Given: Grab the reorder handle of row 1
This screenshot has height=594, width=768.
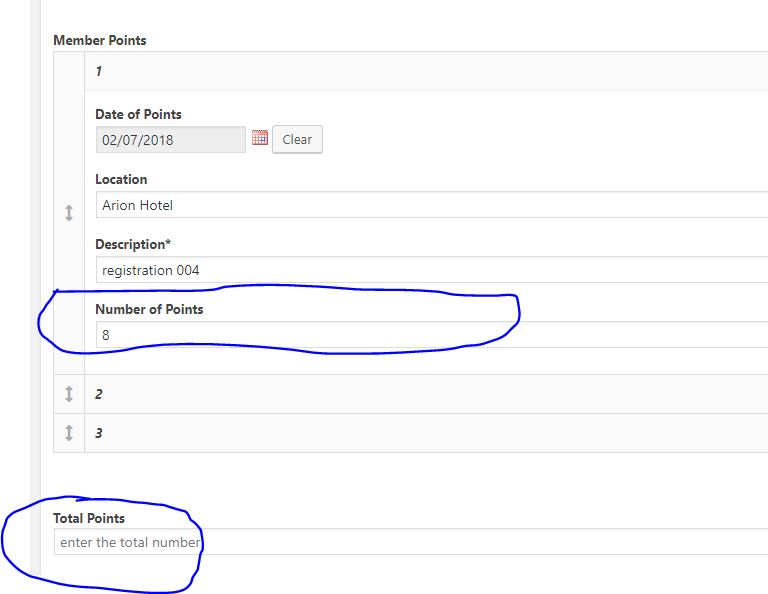Looking at the screenshot, I should pos(69,213).
